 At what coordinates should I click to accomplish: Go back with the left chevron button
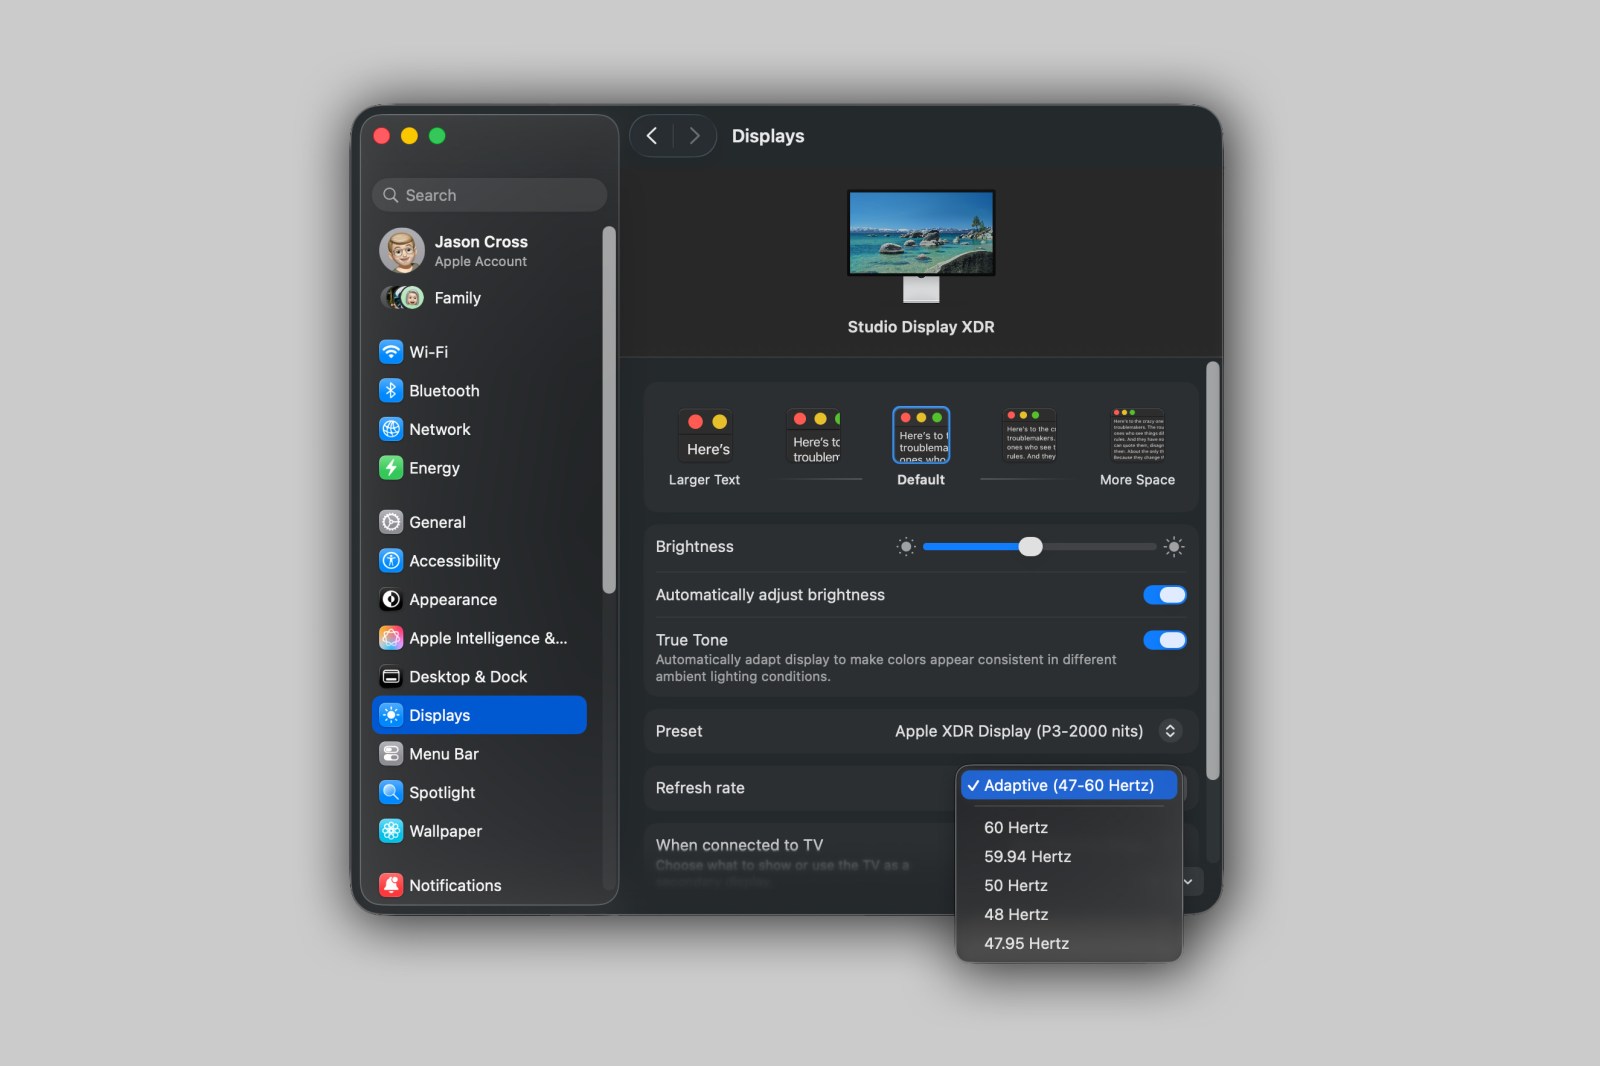[x=652, y=136]
